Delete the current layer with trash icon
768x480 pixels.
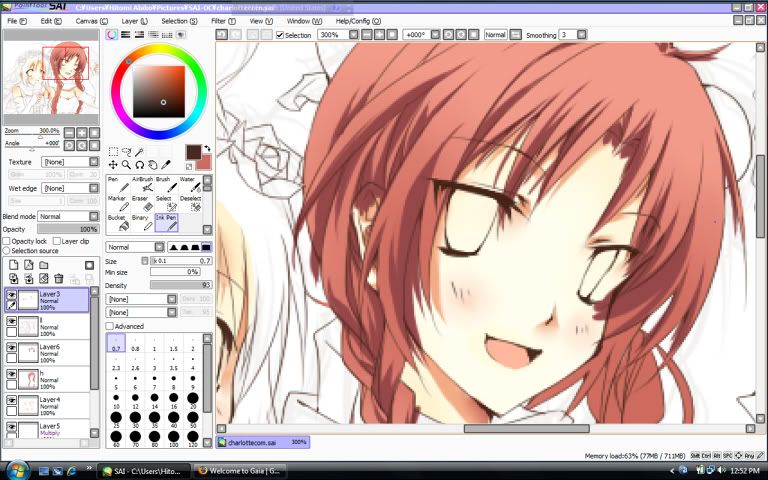click(59, 279)
